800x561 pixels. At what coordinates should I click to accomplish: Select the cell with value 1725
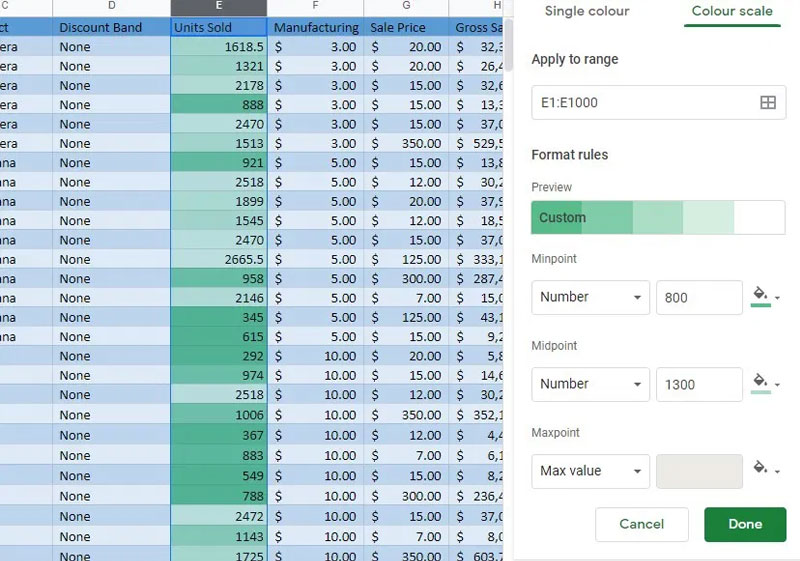[x=218, y=554]
